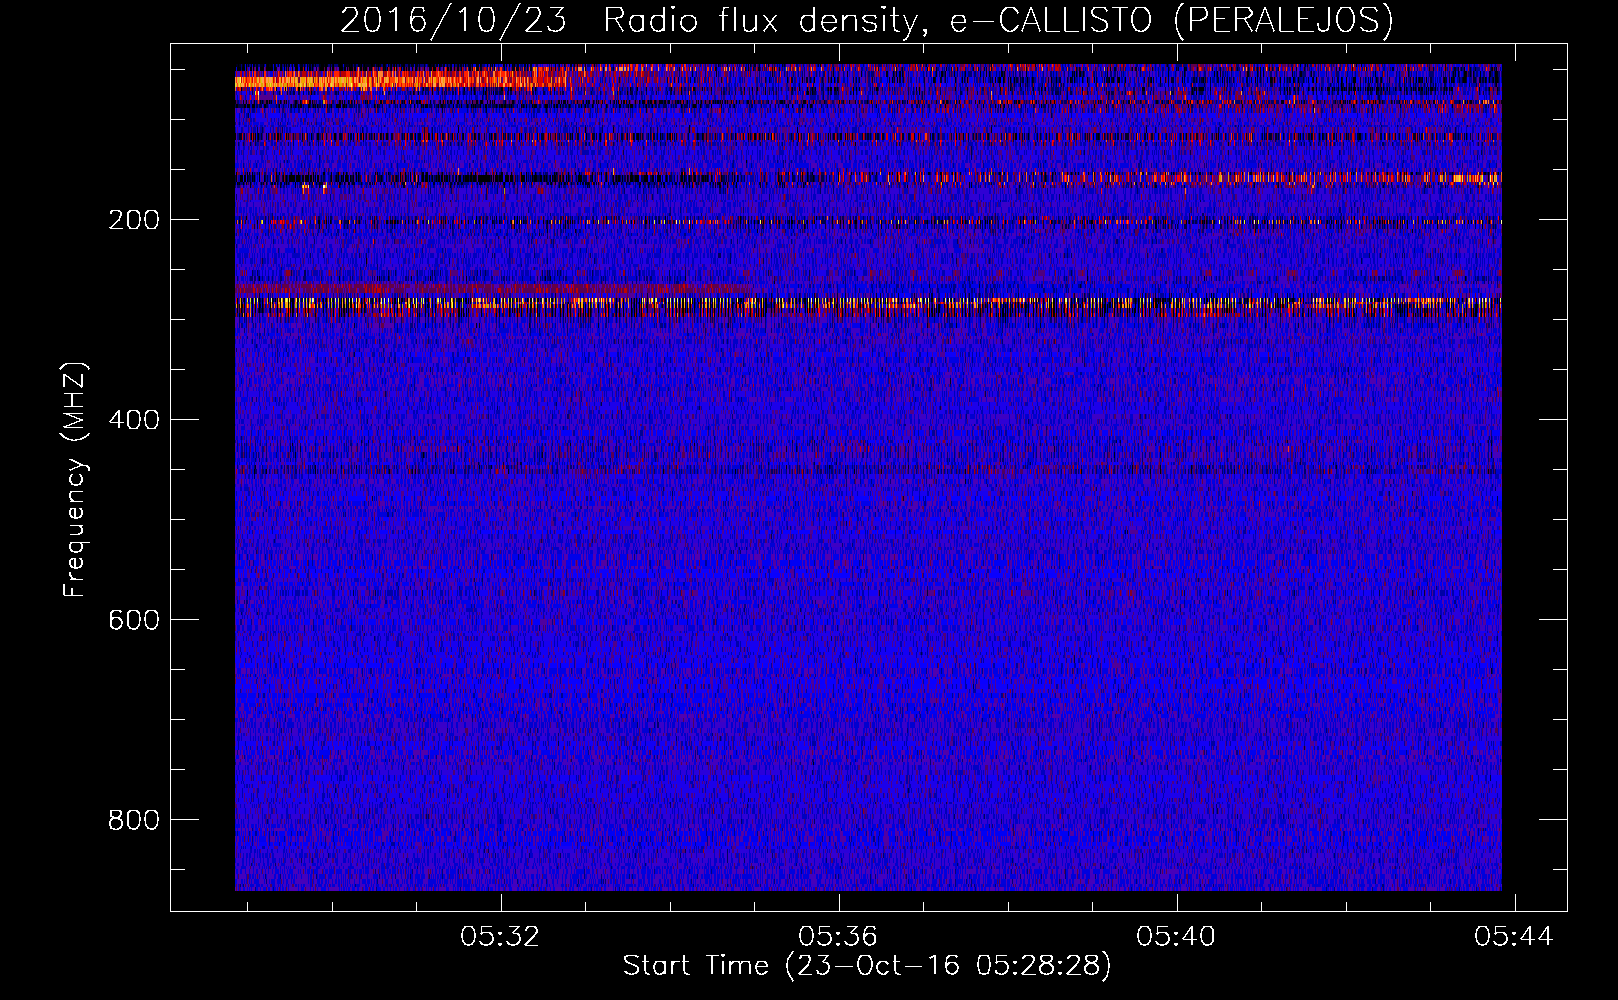Click the 05:32 time tick label

click(500, 936)
